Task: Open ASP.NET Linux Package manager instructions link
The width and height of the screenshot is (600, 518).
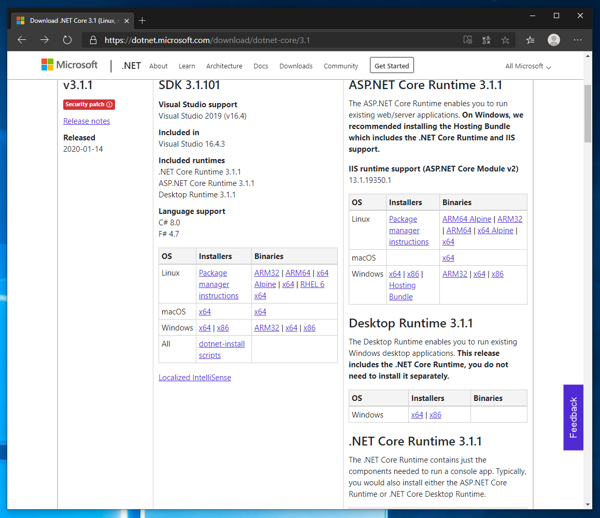Action: click(408, 230)
